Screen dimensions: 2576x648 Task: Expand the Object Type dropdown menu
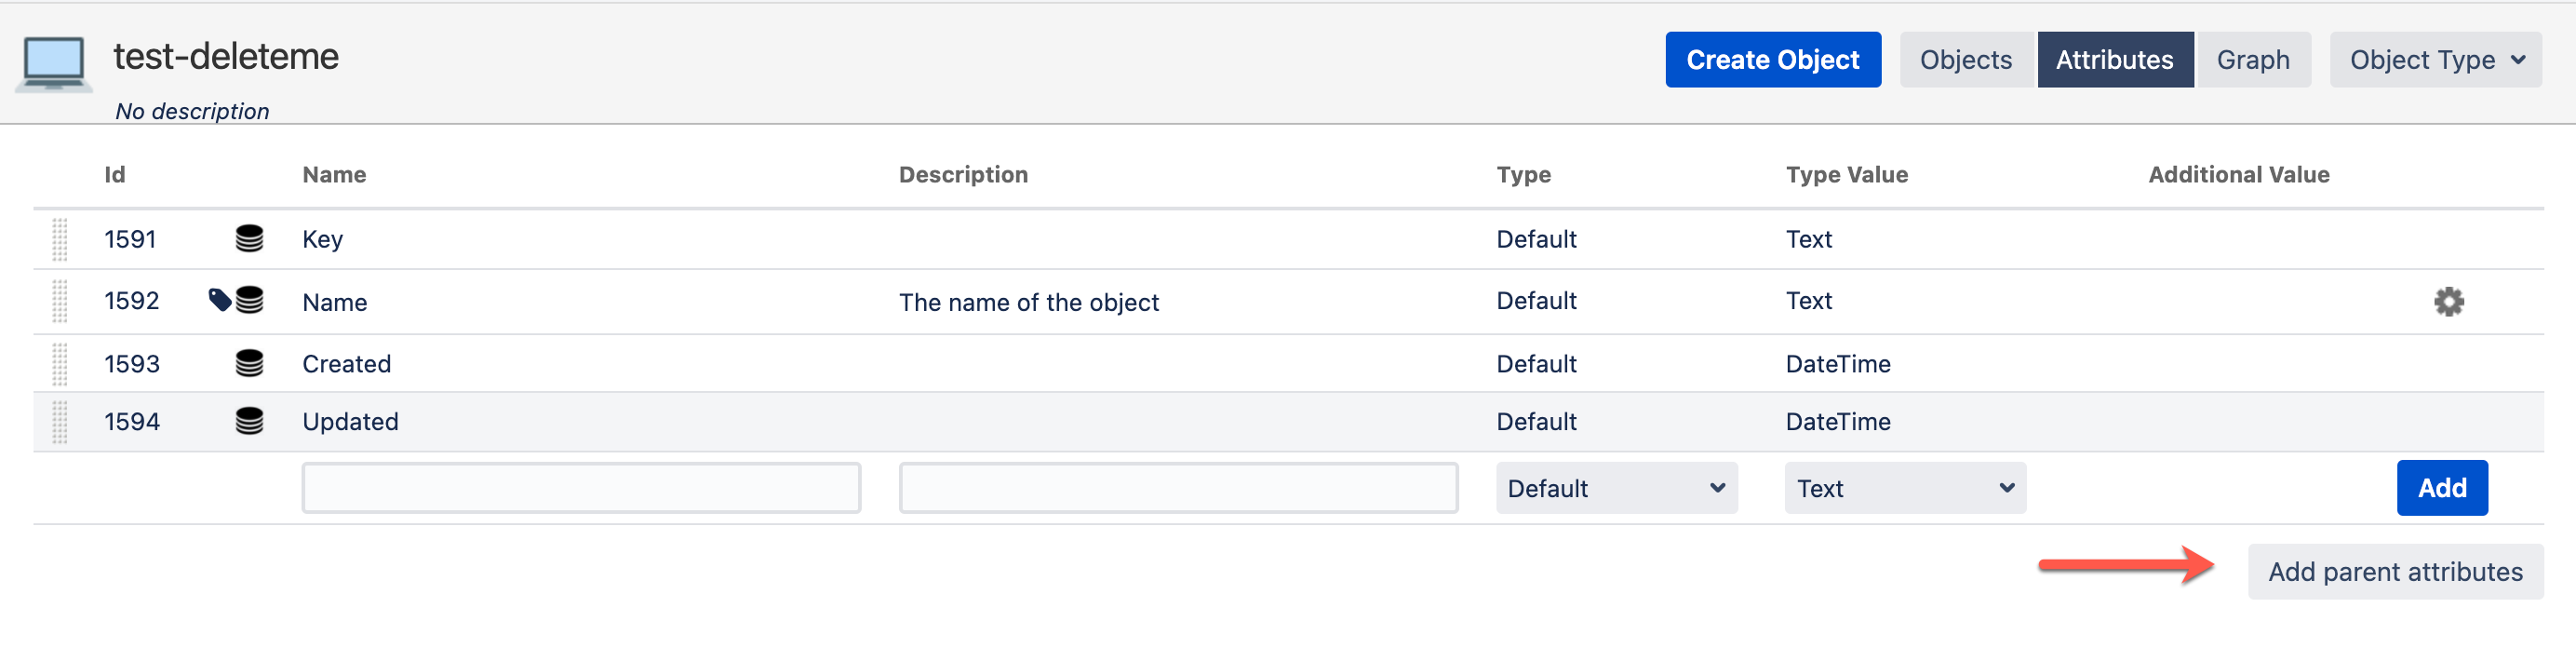pos(2435,60)
